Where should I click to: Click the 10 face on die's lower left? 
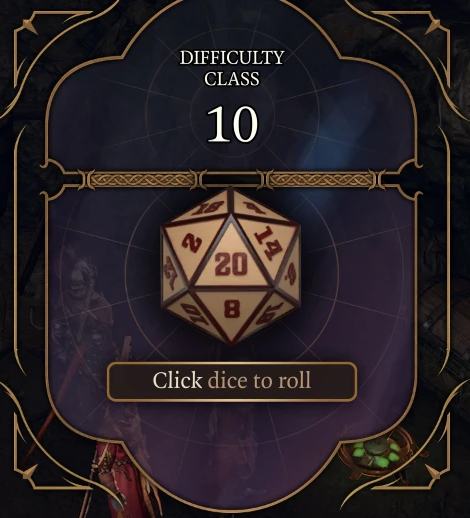coord(195,315)
